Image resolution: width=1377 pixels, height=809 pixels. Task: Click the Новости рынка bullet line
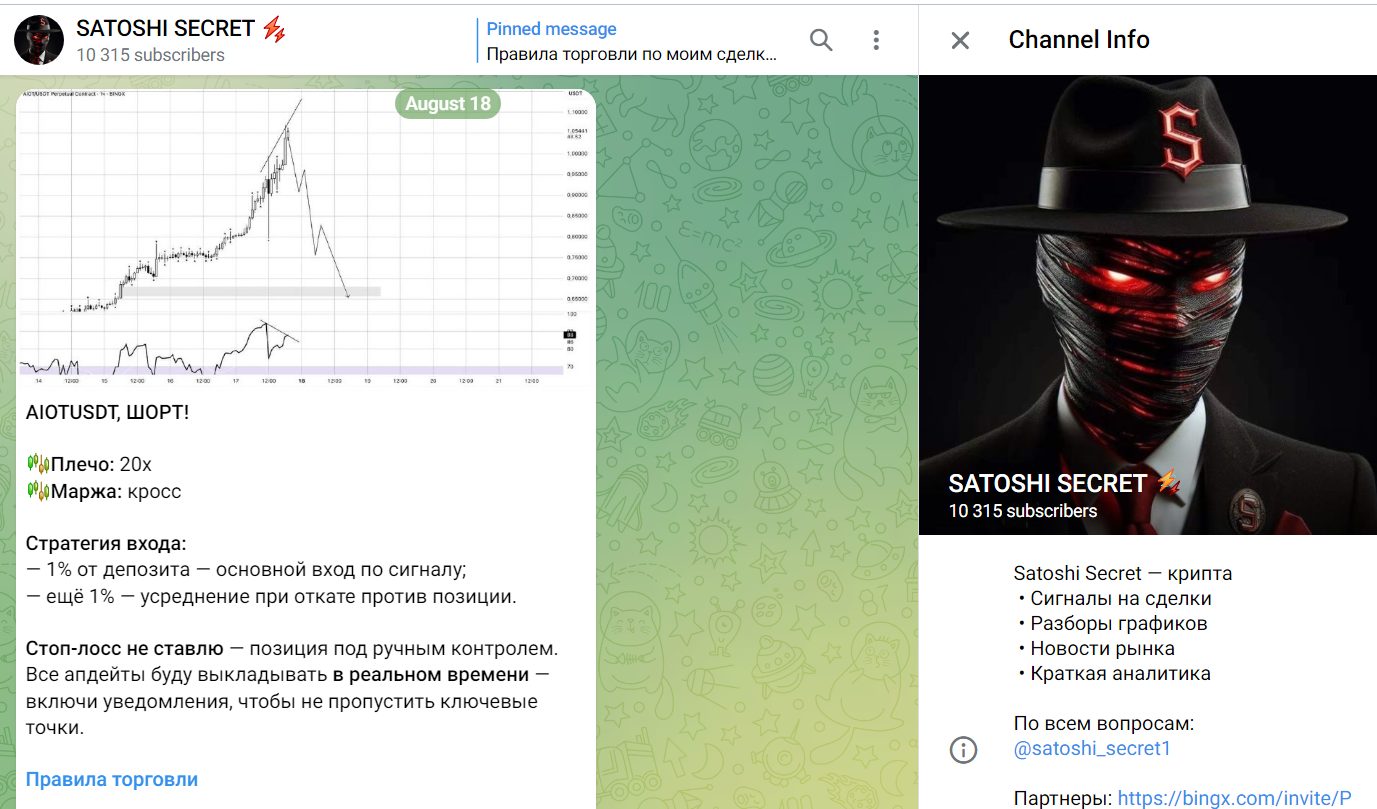(1097, 649)
